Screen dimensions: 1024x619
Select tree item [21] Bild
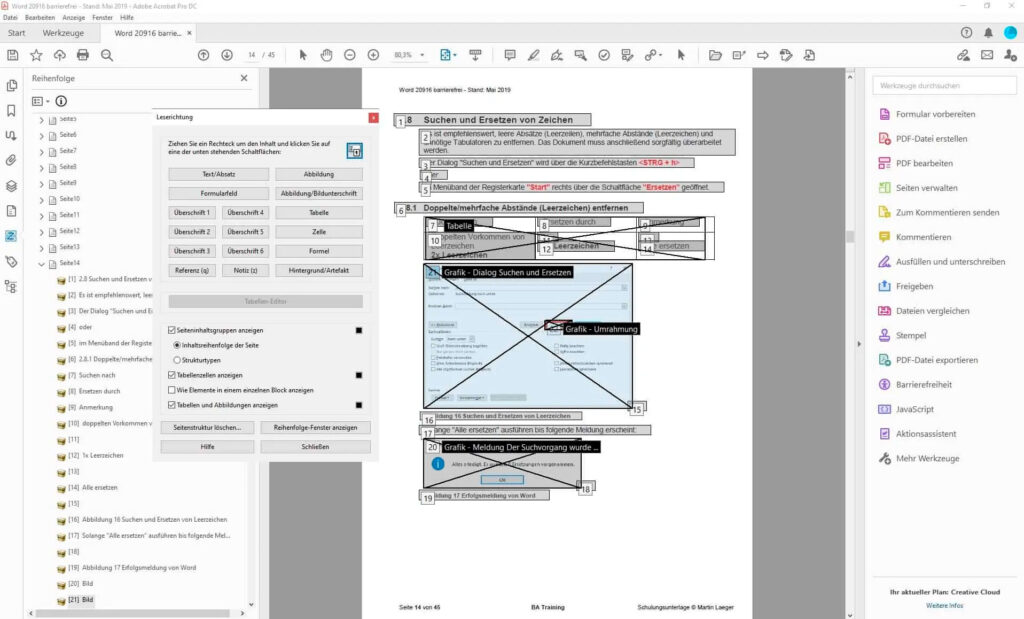81,599
